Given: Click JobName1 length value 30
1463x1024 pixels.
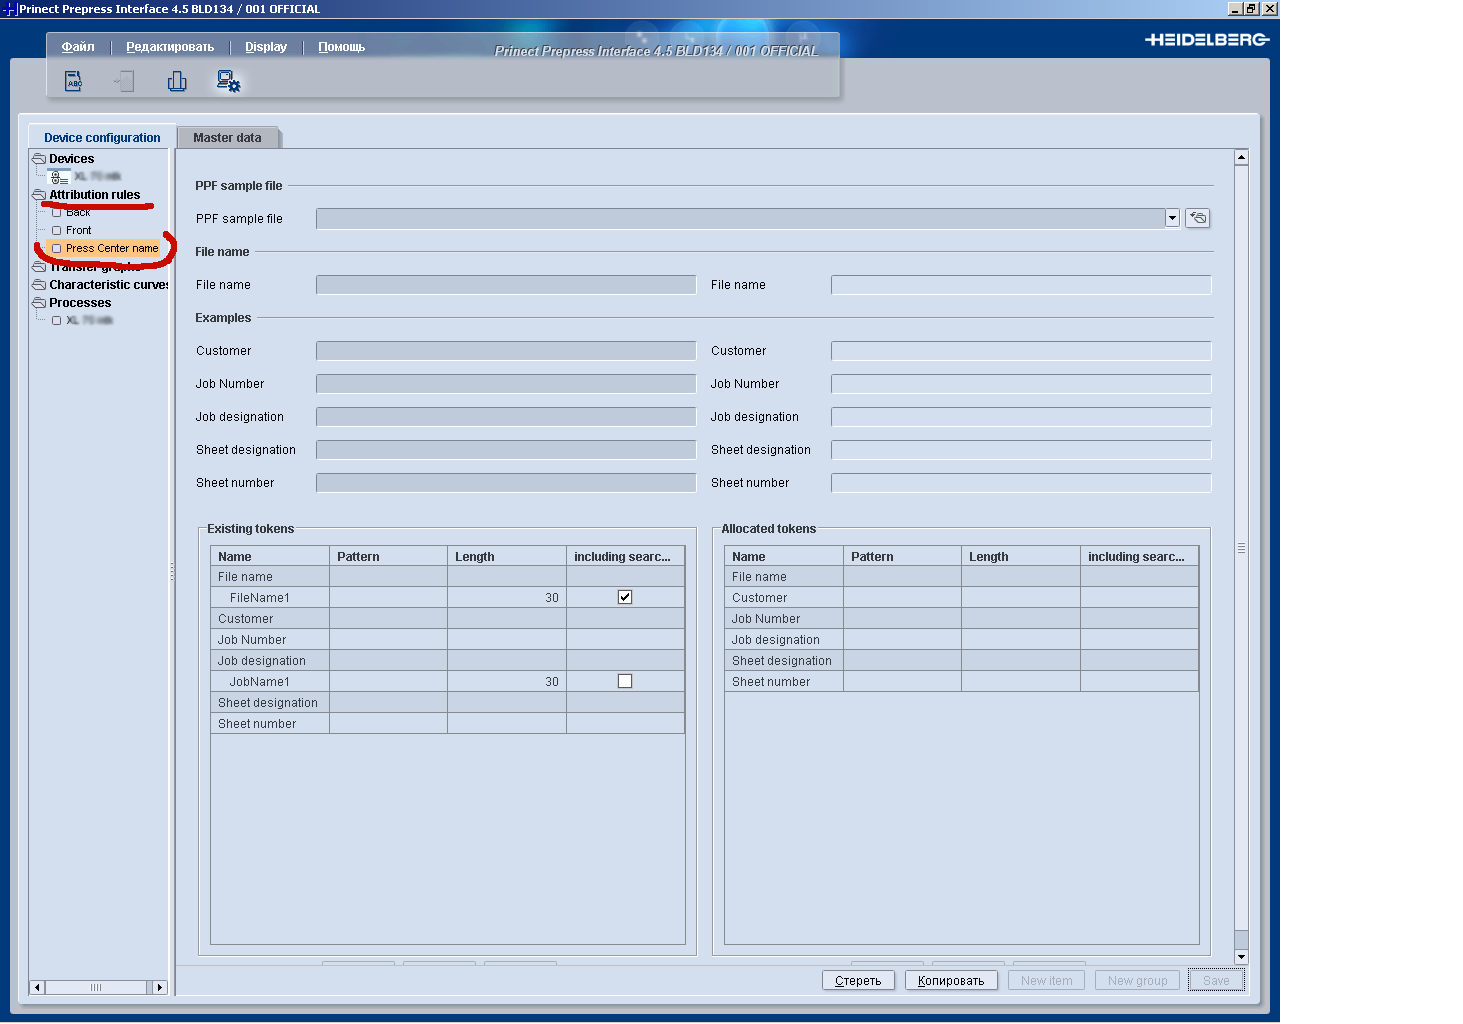Looking at the screenshot, I should tap(552, 681).
